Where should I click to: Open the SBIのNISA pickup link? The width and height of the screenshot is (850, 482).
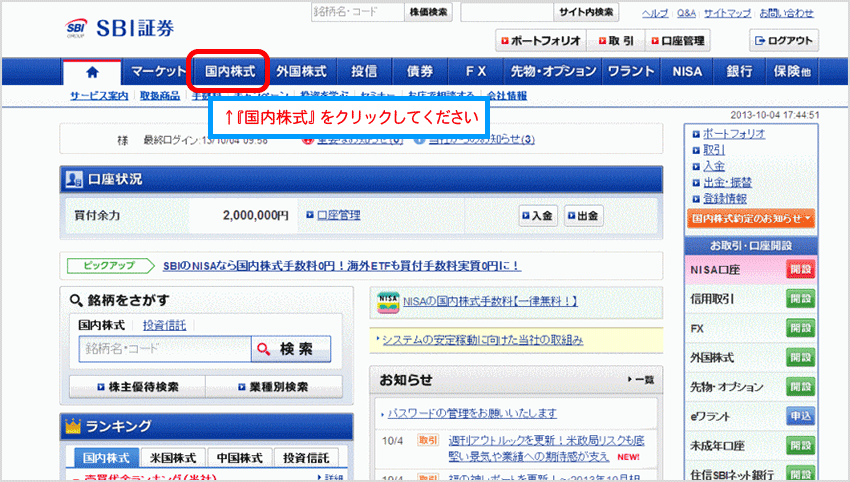tap(342, 266)
